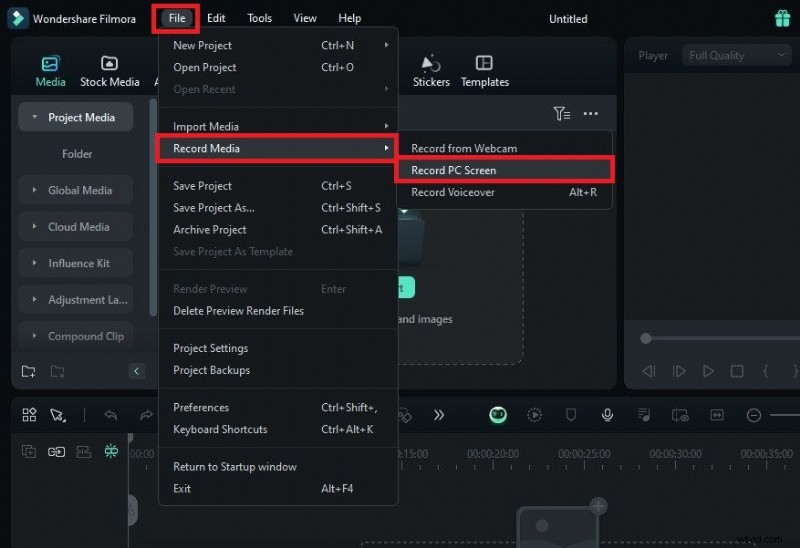Click the timeline layout grid icon
The height and width of the screenshot is (548, 800).
30,415
